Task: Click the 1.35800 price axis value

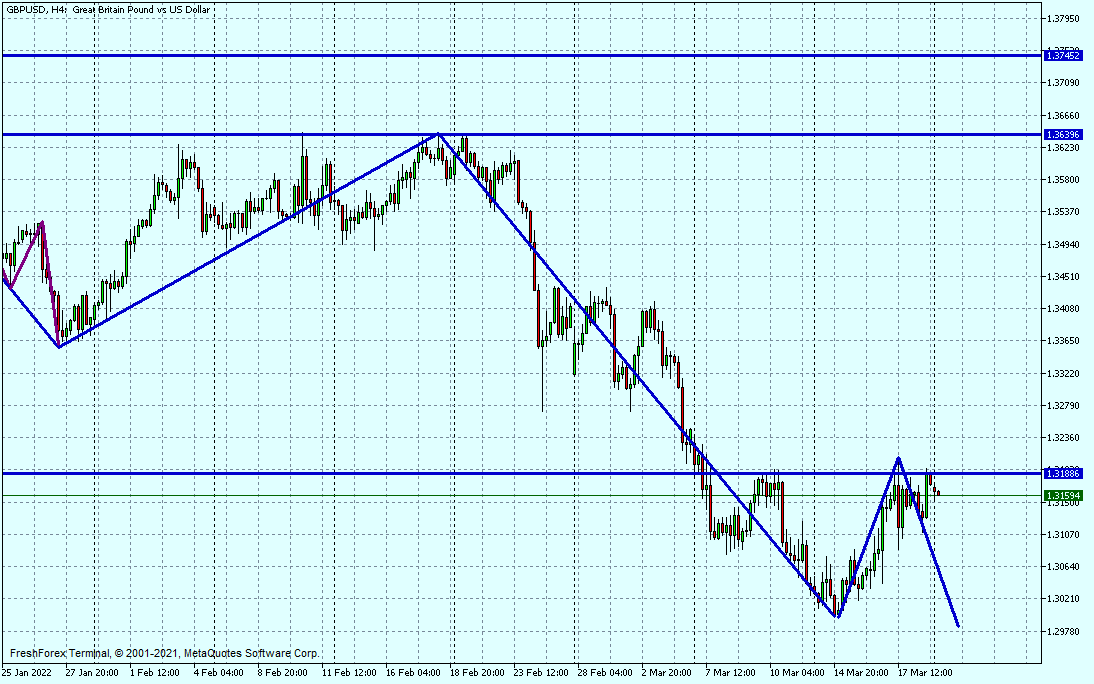Action: tap(1063, 179)
